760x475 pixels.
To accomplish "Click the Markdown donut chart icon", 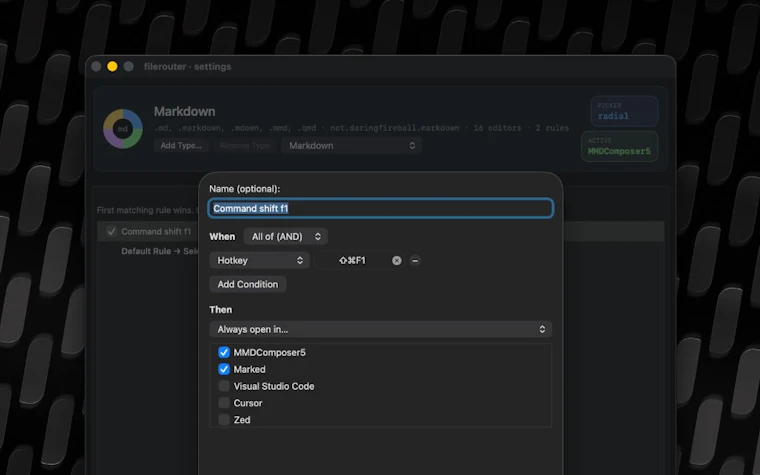I will pyautogui.click(x=123, y=129).
